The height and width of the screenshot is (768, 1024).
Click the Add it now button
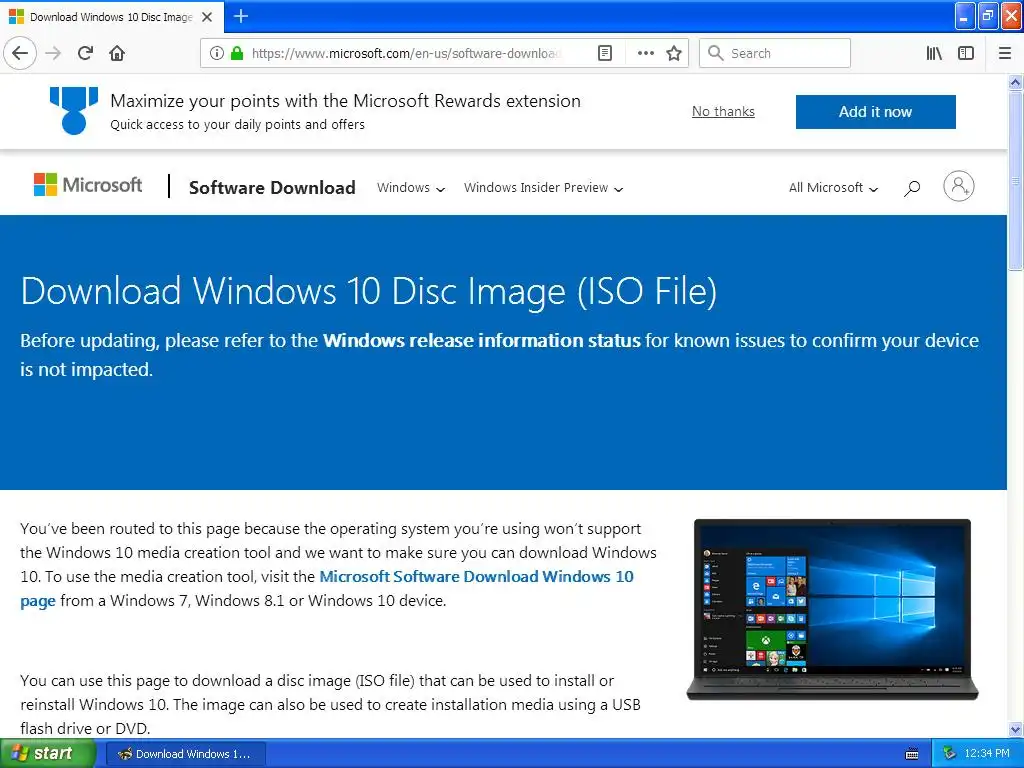tap(875, 112)
